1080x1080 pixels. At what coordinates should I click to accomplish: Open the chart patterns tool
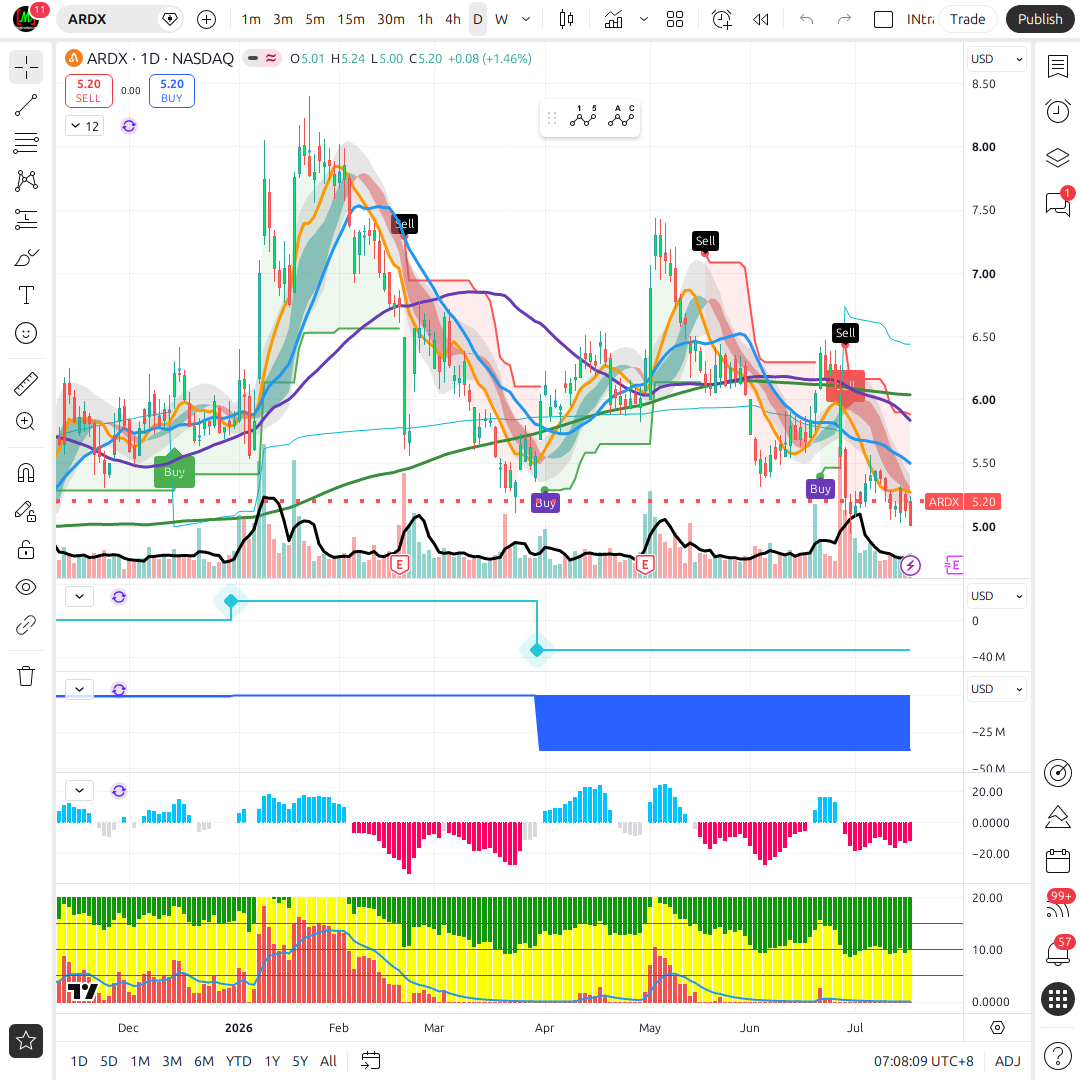tap(26, 181)
